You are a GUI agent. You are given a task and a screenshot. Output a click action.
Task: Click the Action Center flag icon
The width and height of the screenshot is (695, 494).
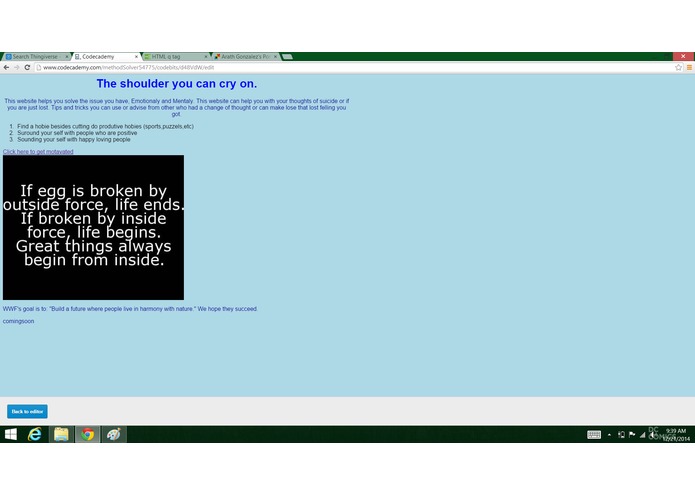click(632, 435)
